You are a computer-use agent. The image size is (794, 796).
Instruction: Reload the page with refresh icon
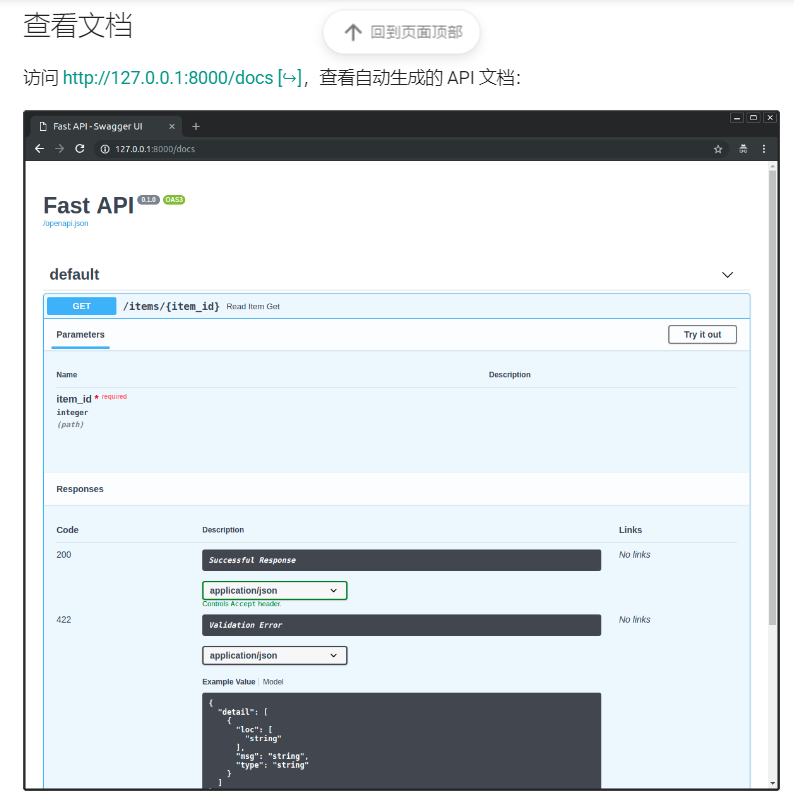pyautogui.click(x=80, y=149)
